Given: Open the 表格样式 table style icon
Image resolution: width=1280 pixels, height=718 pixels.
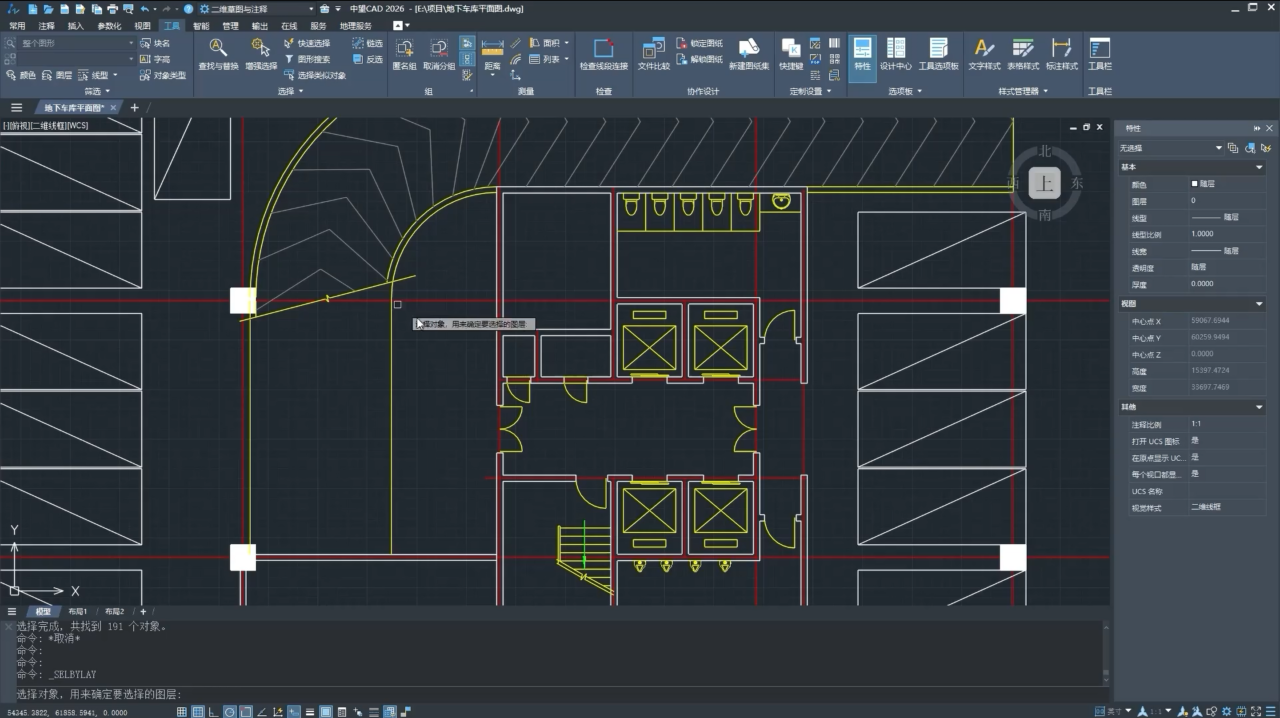Looking at the screenshot, I should point(1023,54).
